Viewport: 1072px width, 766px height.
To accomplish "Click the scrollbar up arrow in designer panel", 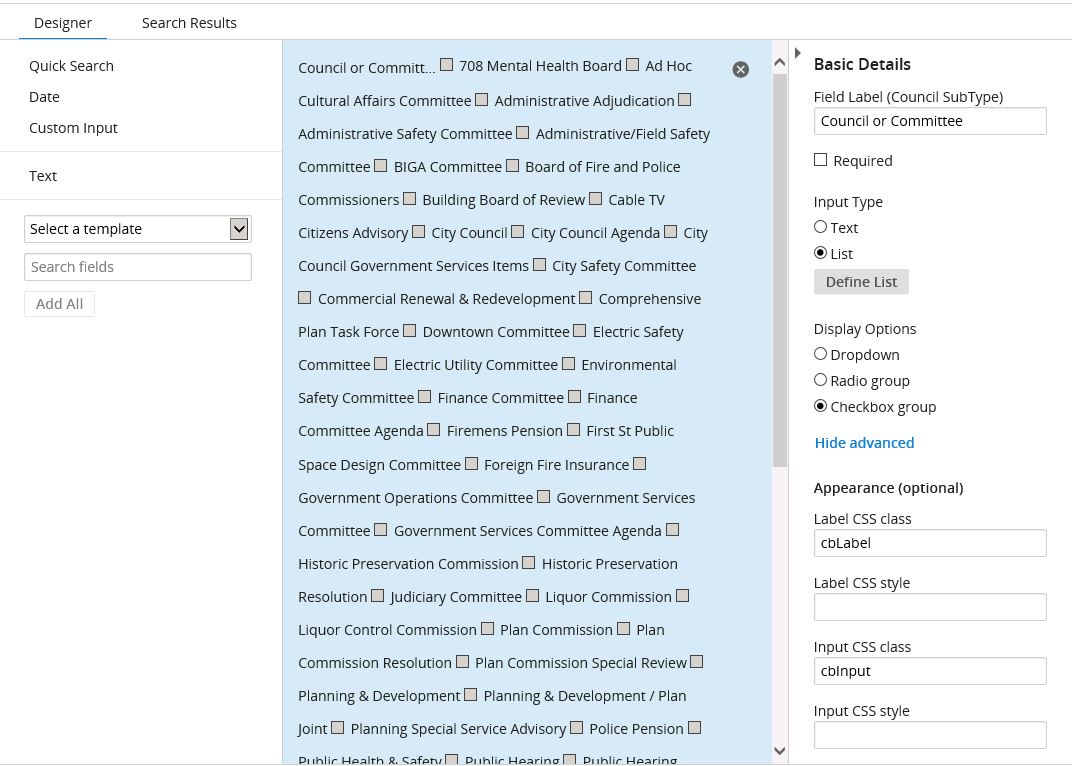I will click(779, 62).
